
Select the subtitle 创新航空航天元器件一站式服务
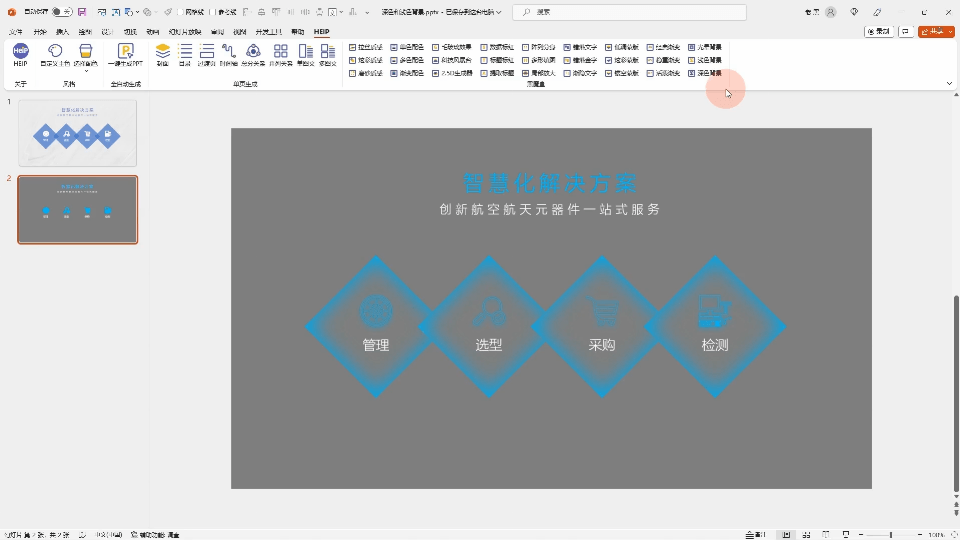pos(550,209)
